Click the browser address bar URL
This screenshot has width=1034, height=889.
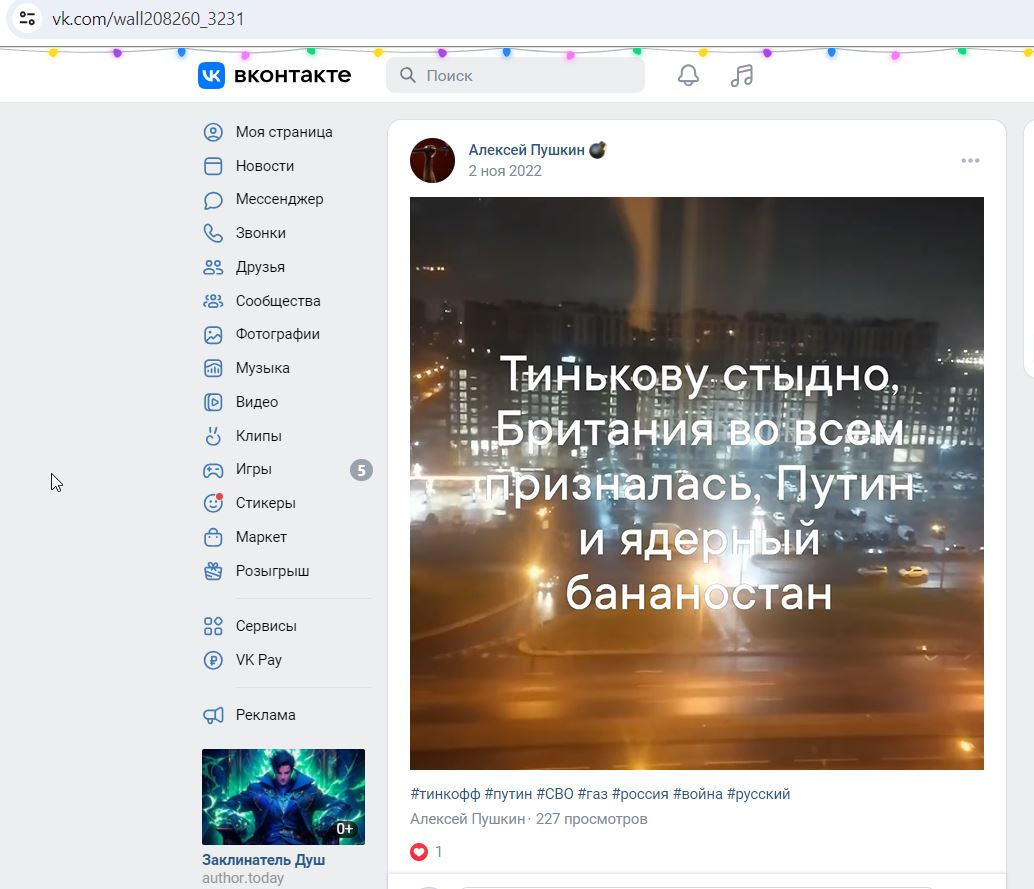tap(148, 18)
